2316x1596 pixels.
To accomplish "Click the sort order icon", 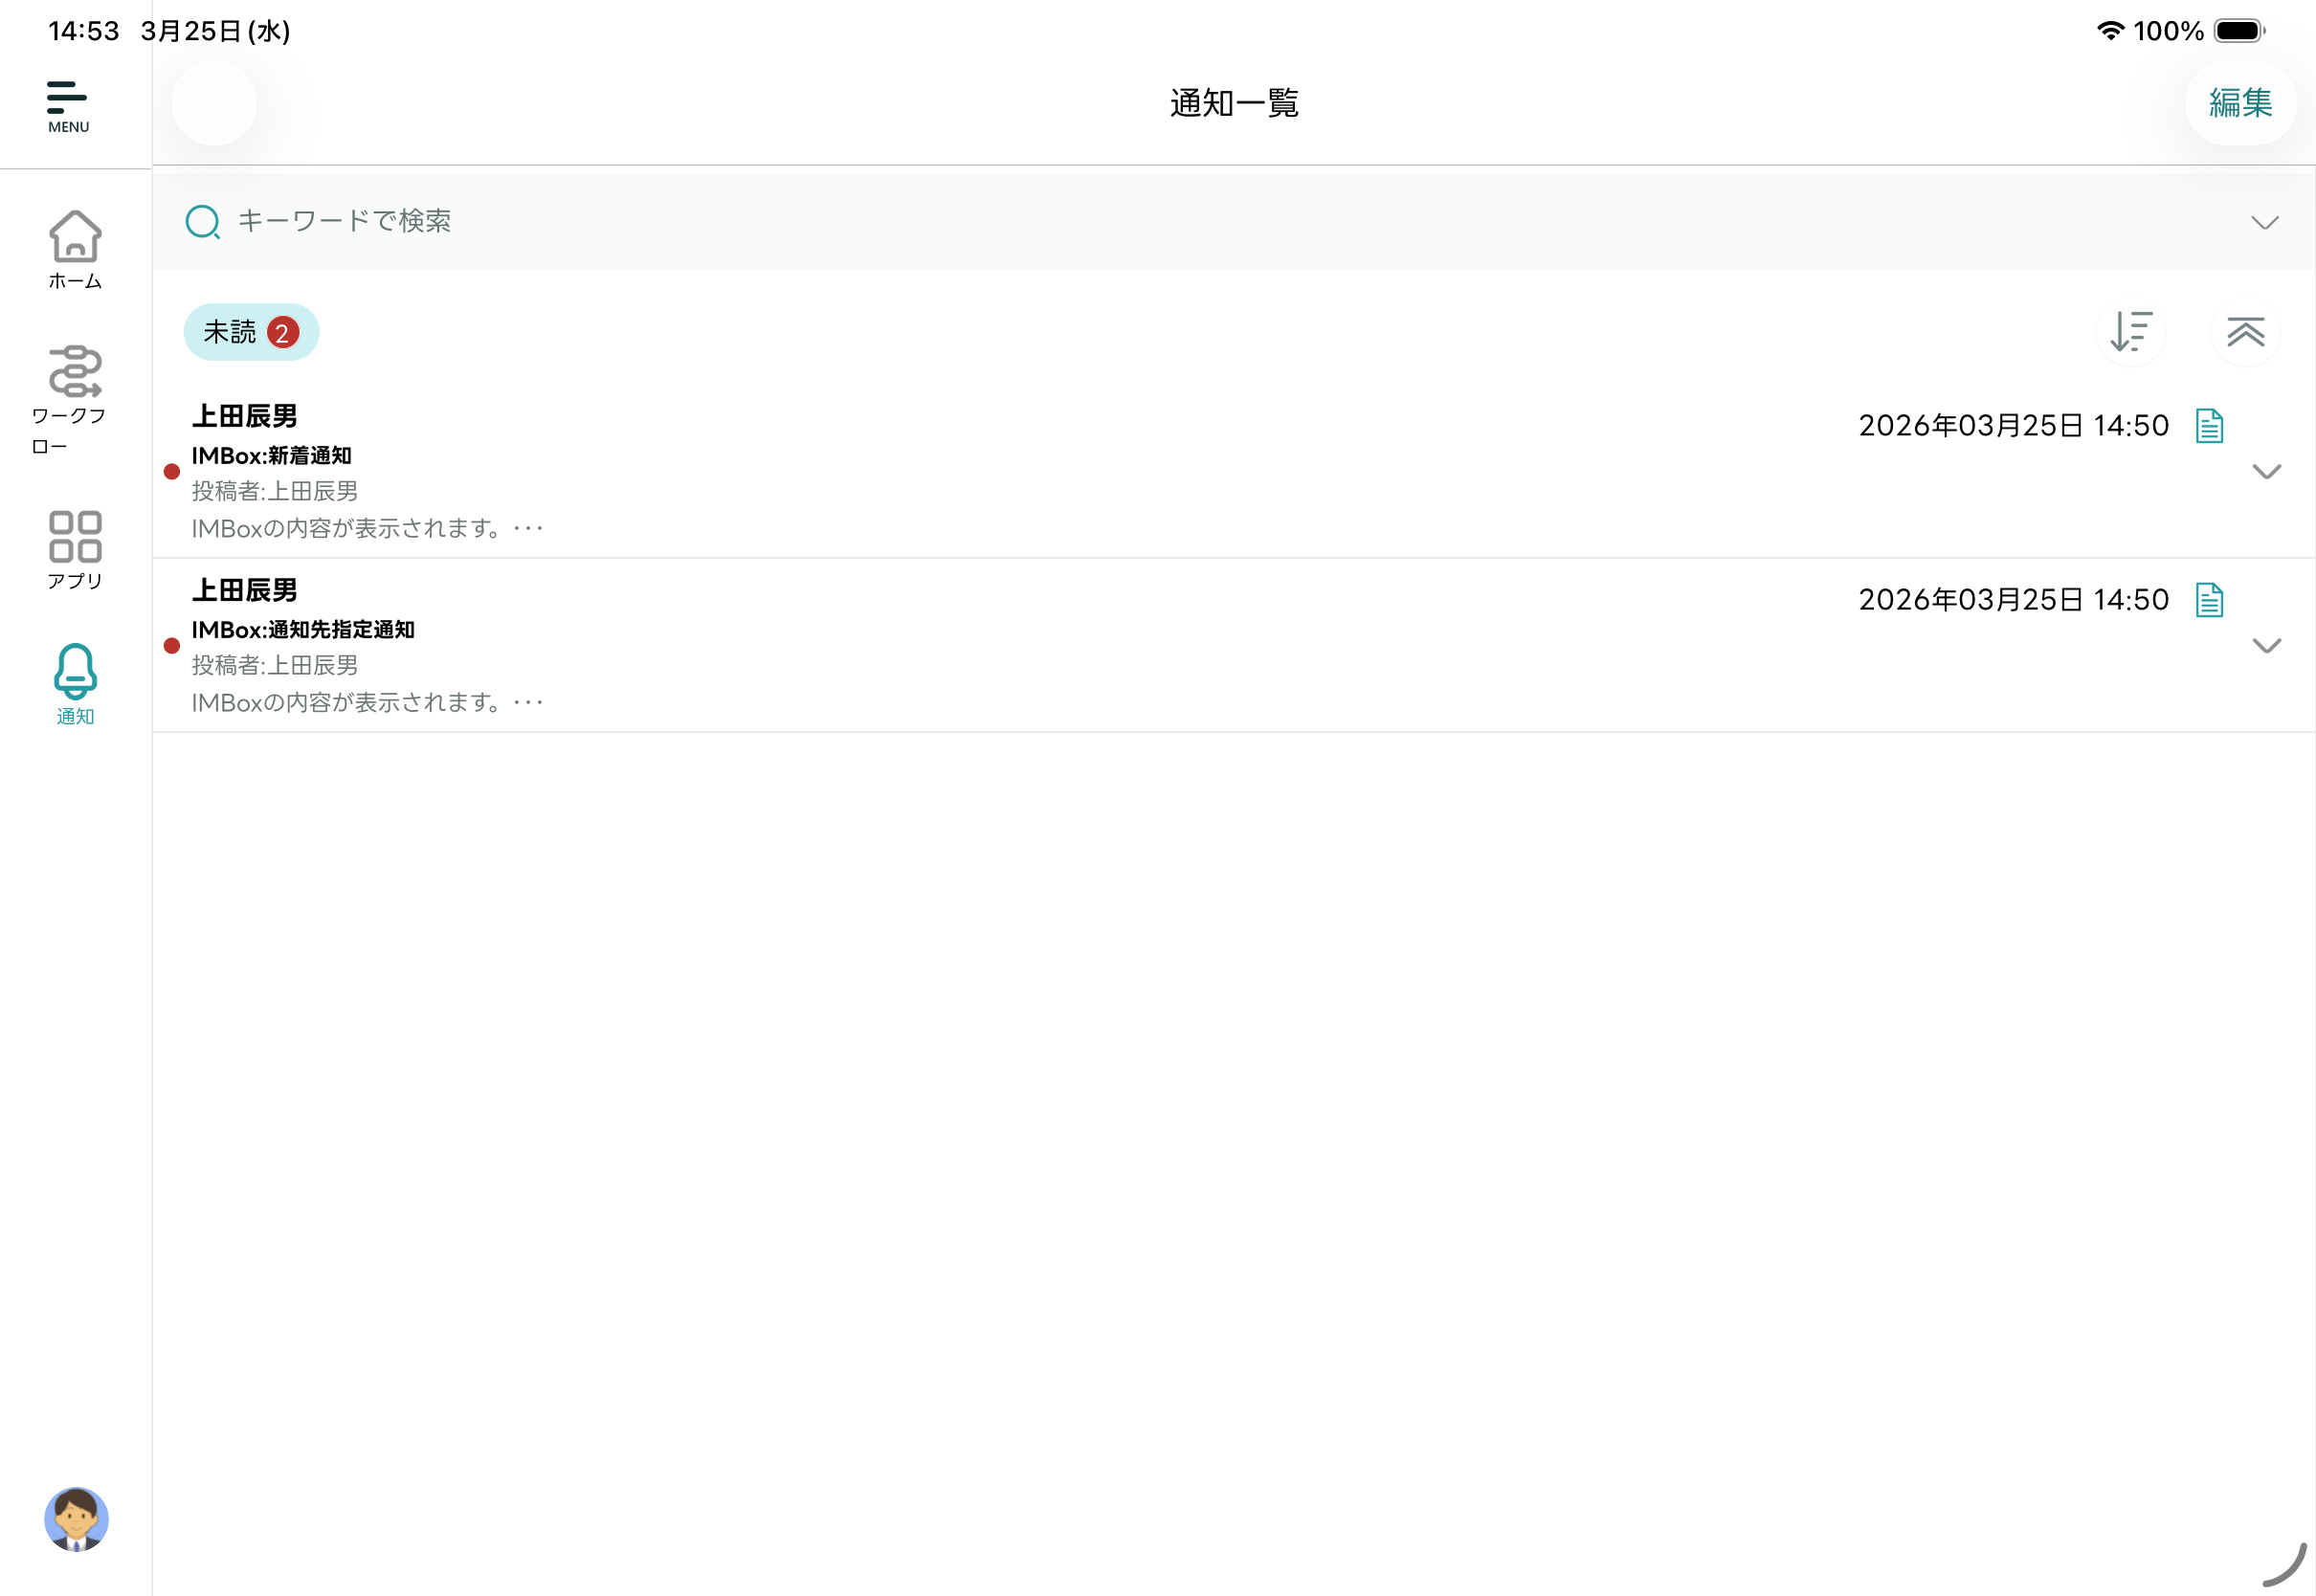I will click(x=2131, y=332).
